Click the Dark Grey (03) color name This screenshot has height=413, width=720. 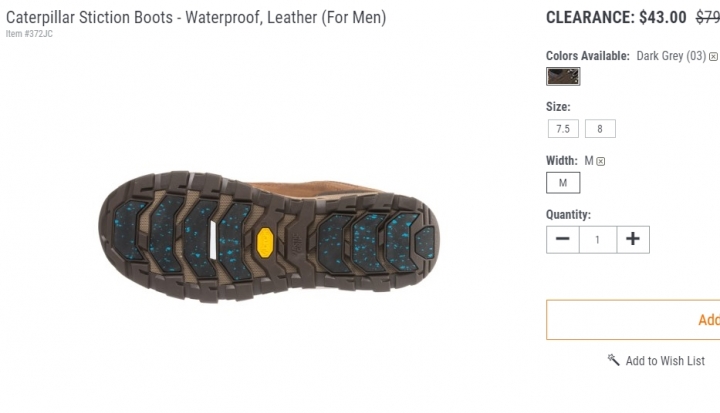671,56
